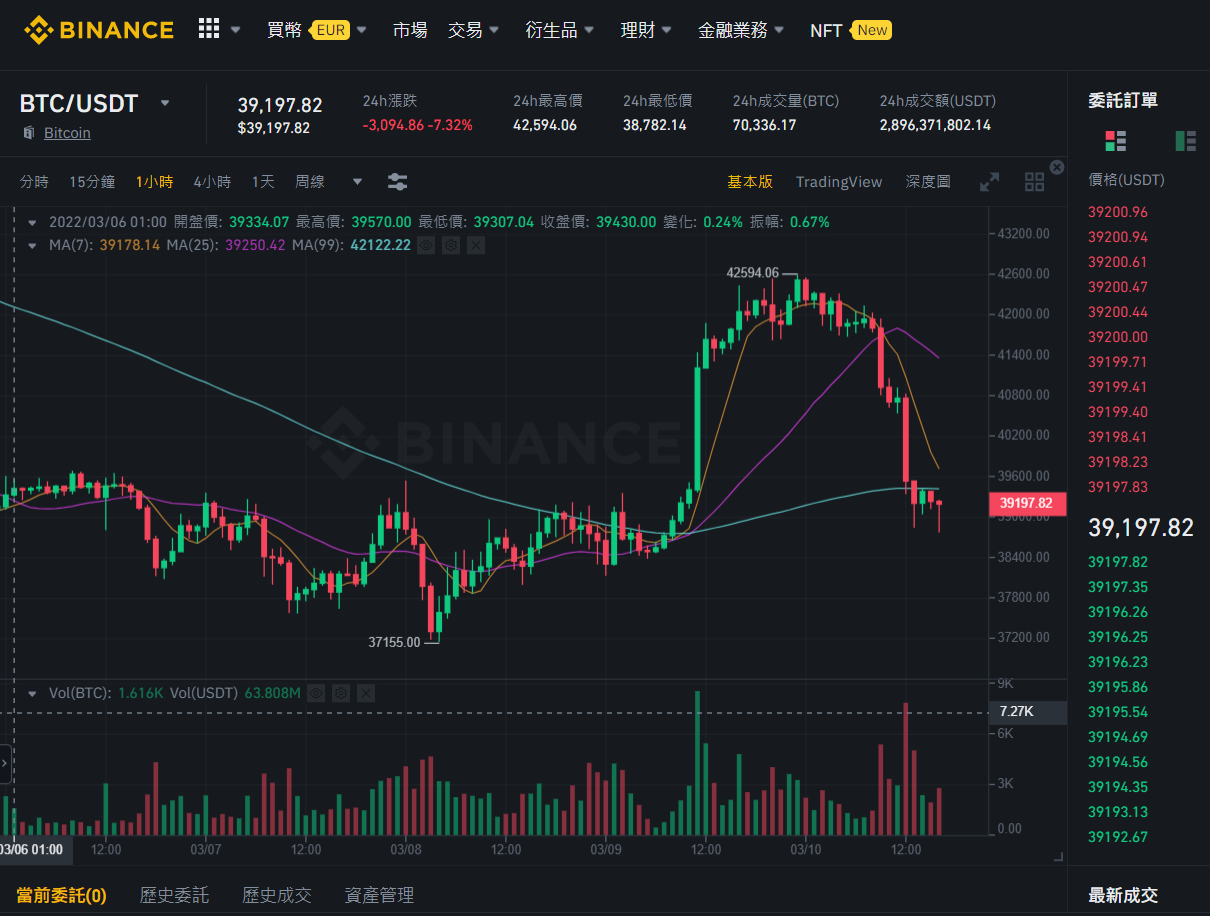
Task: Remove the MA indicator with X icon
Action: tap(476, 244)
